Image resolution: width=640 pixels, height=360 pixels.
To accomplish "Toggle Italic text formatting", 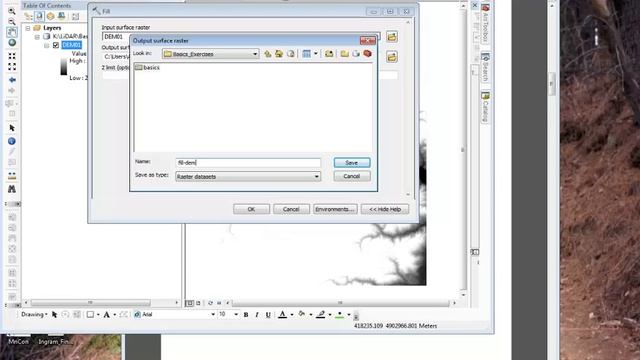I will [257, 315].
